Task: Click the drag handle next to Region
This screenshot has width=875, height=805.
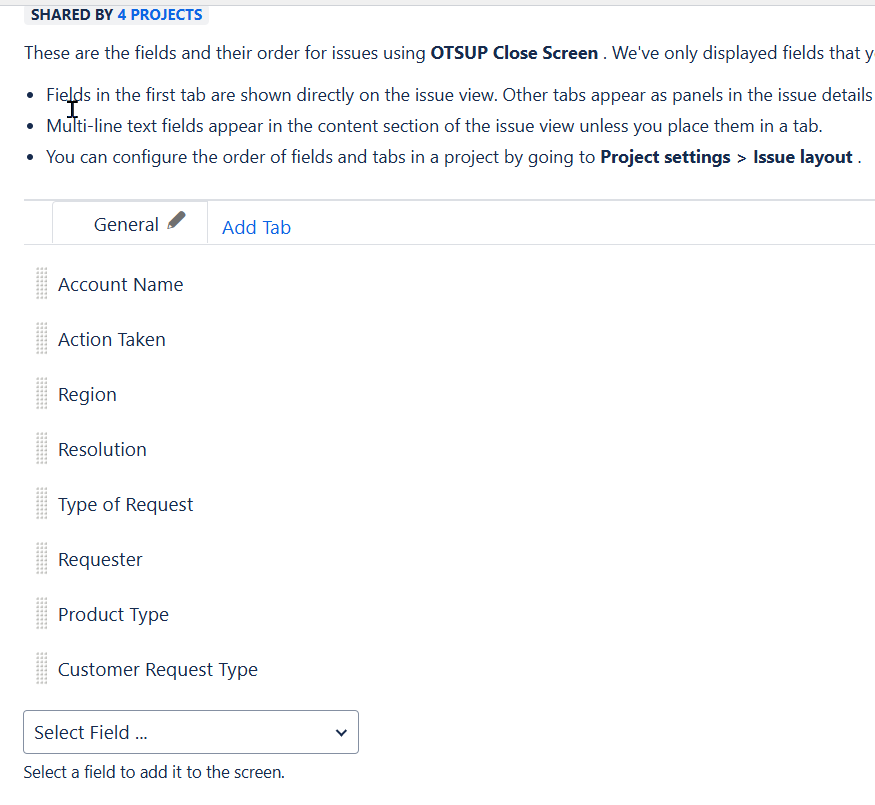Action: click(x=41, y=394)
